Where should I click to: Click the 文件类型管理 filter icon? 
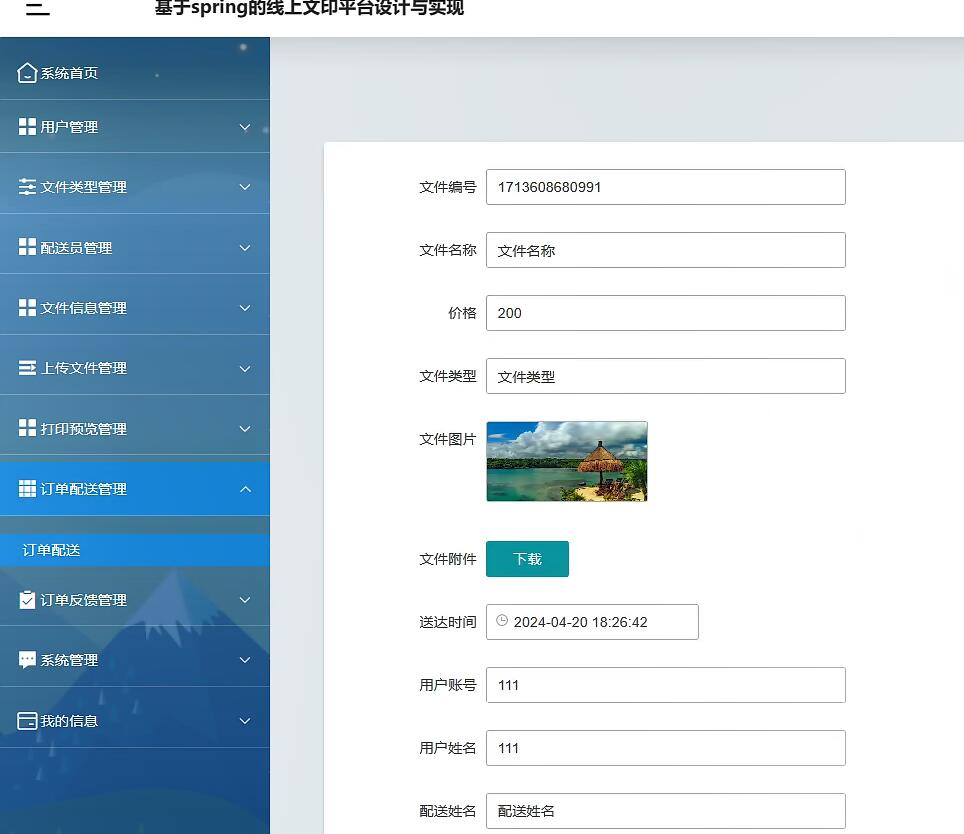point(27,186)
